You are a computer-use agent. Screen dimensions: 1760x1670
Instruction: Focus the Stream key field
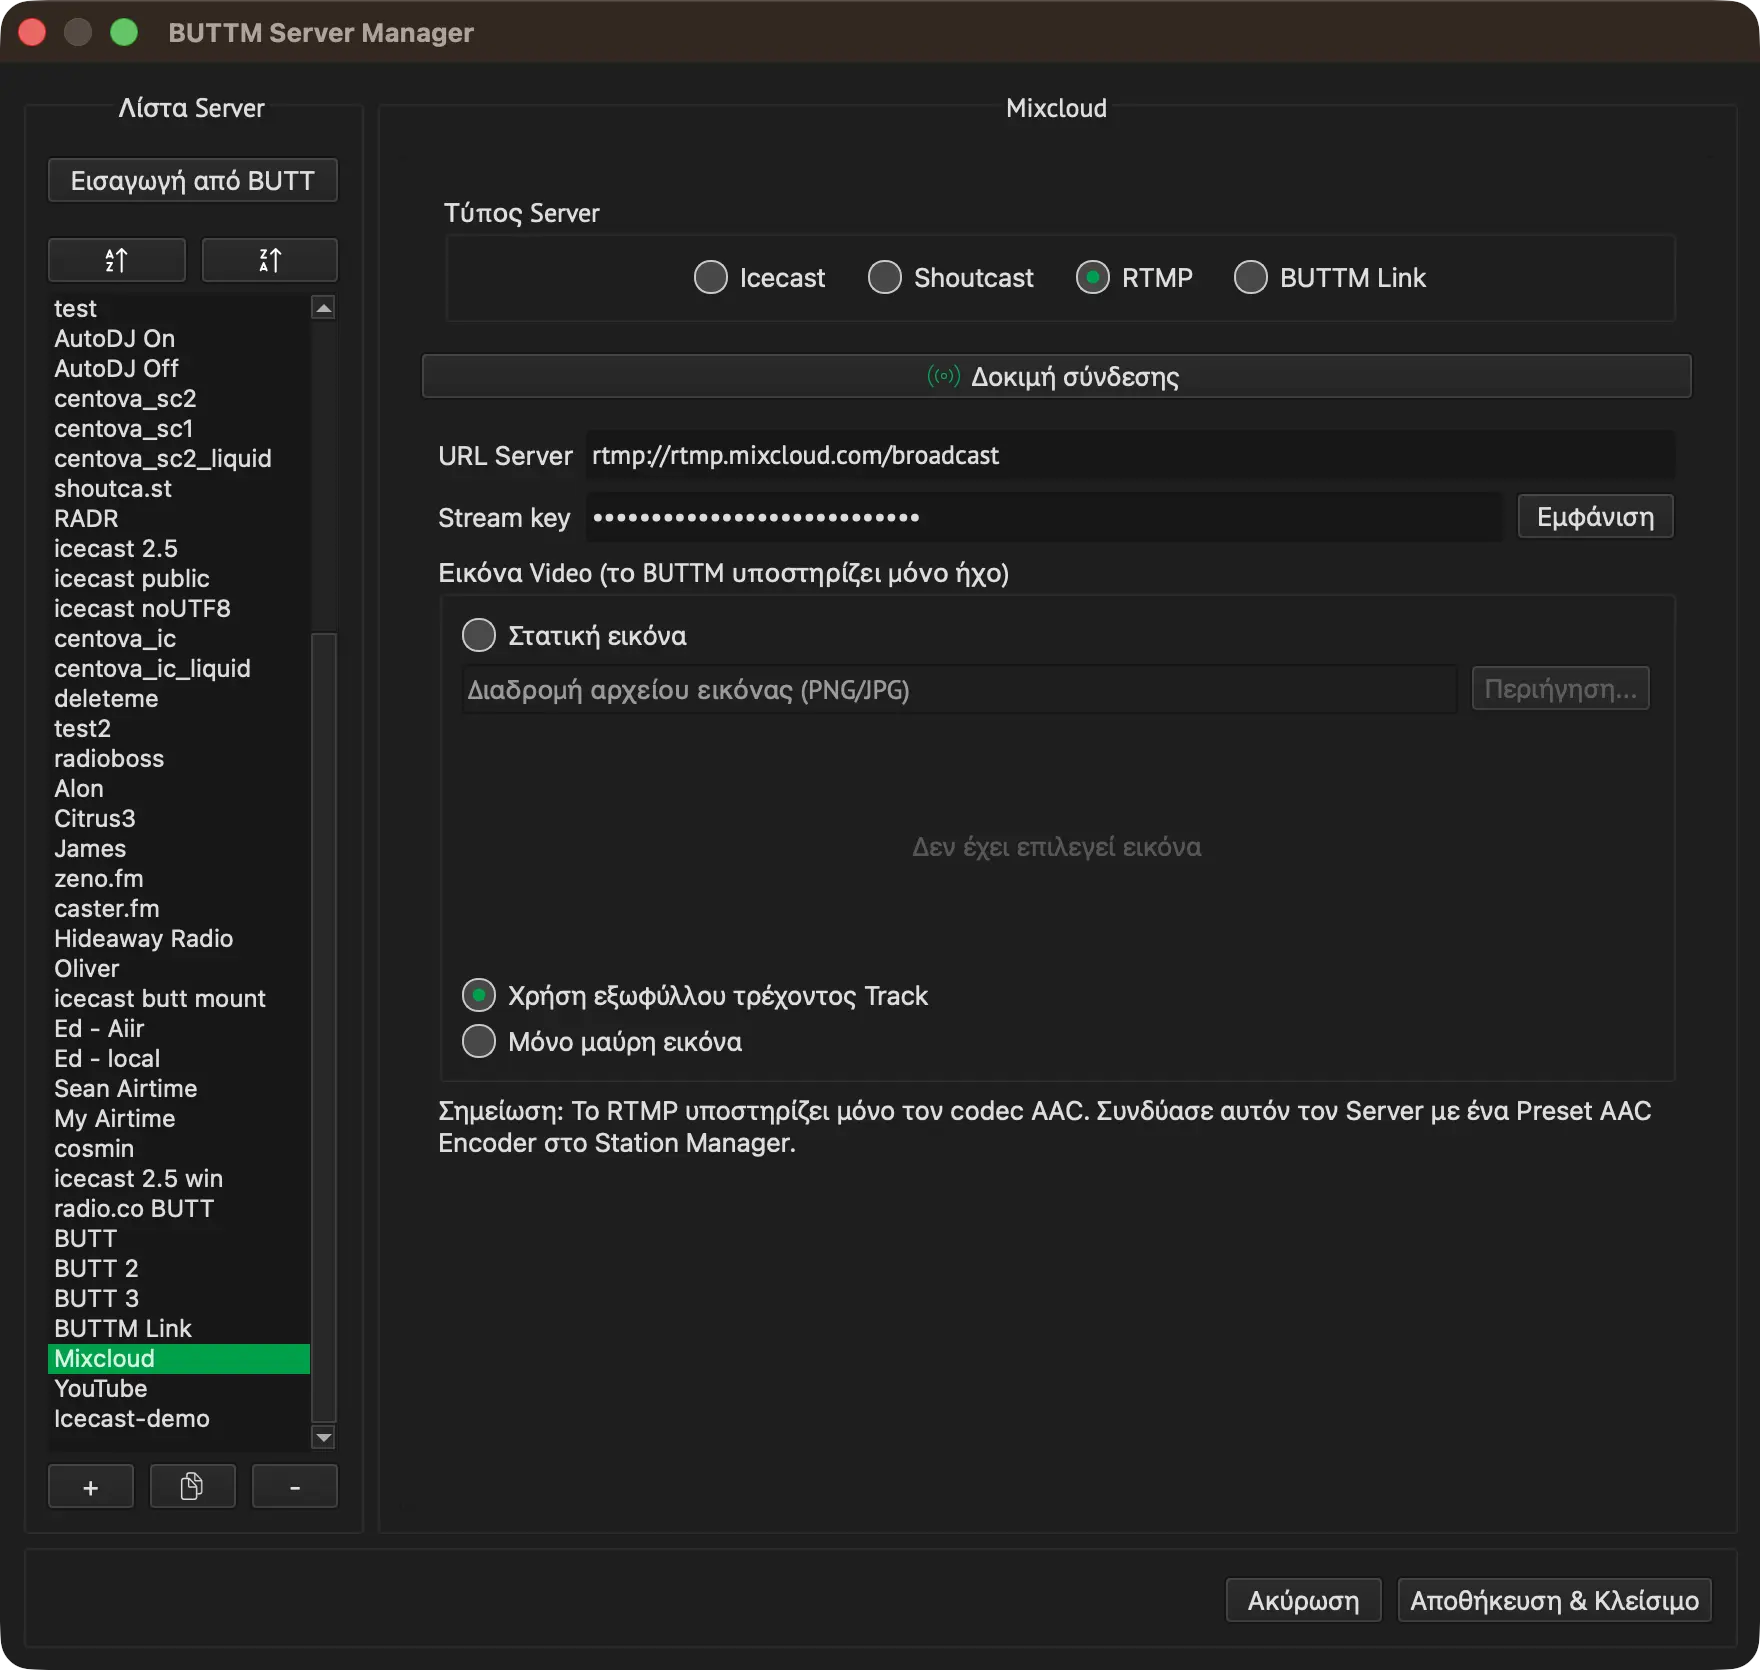[x=1044, y=518]
